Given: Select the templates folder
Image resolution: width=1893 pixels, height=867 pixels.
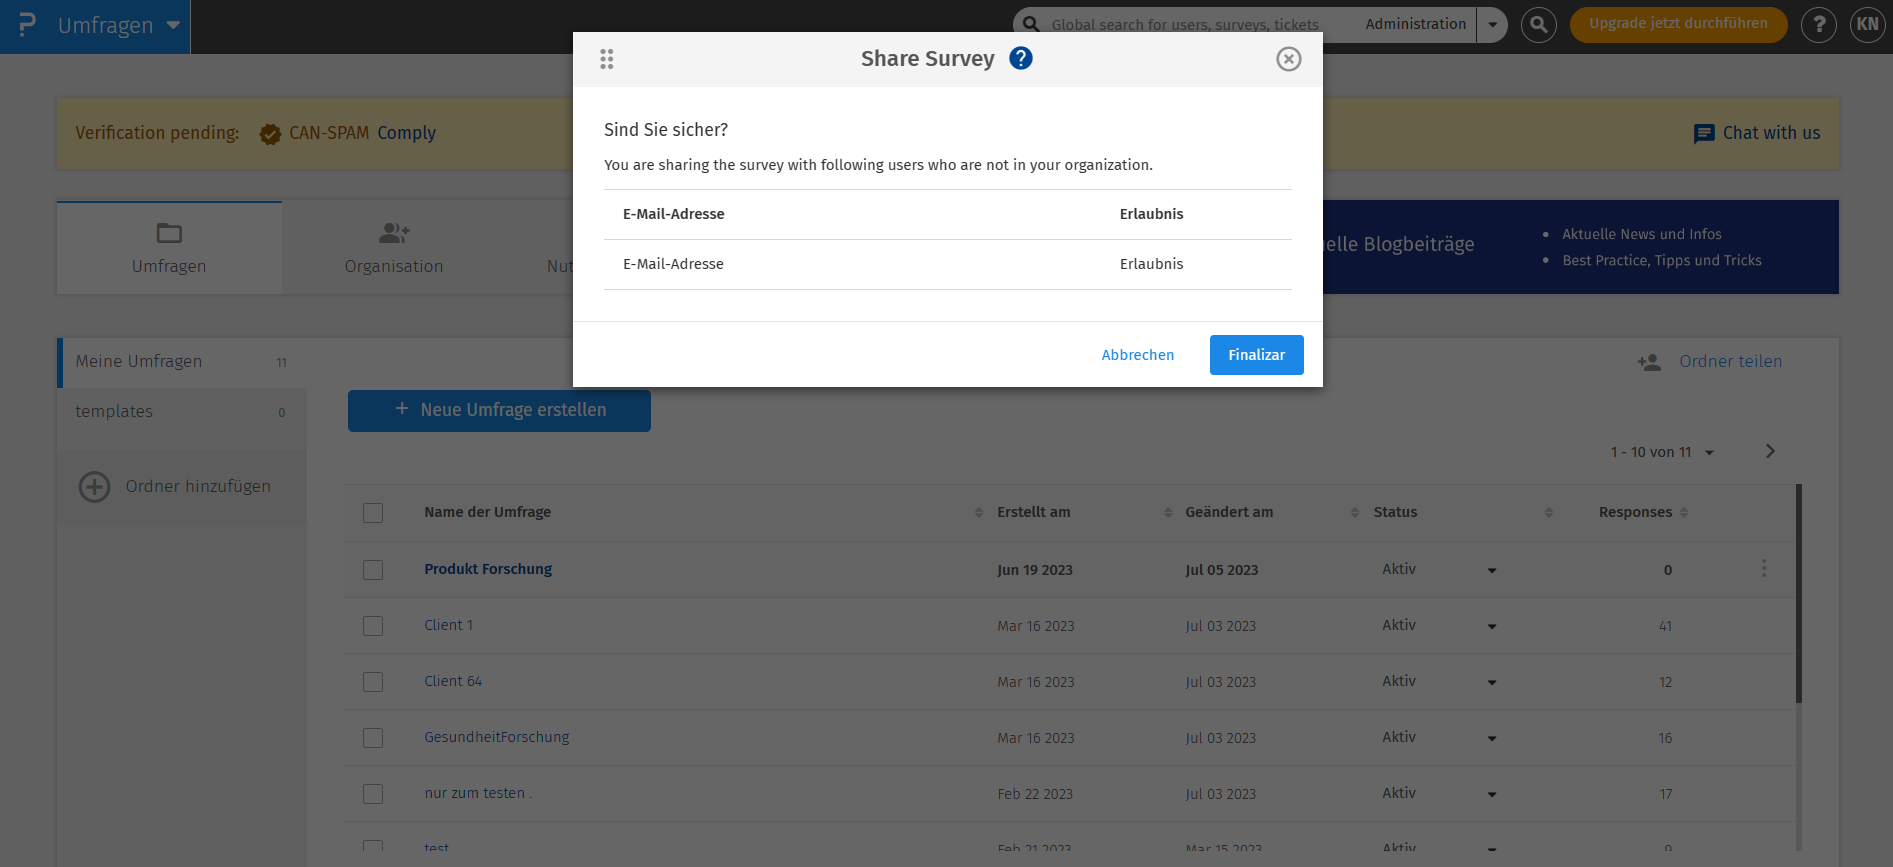Looking at the screenshot, I should pyautogui.click(x=182, y=412).
